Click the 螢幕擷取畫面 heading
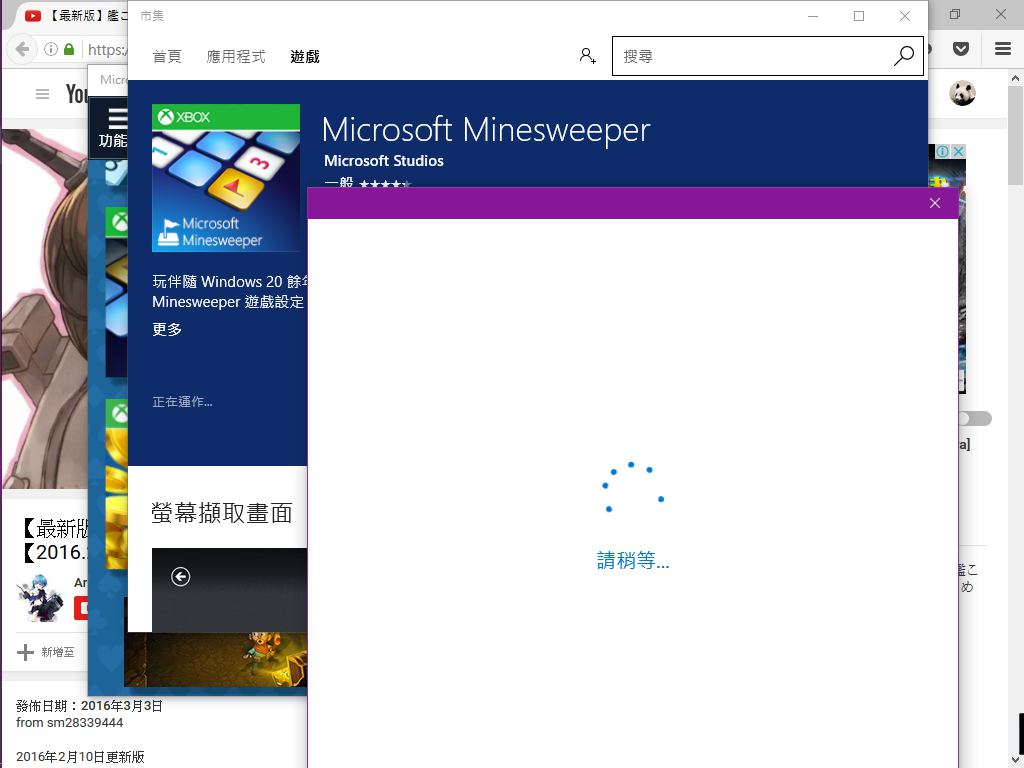The height and width of the screenshot is (768, 1024). pos(221,513)
